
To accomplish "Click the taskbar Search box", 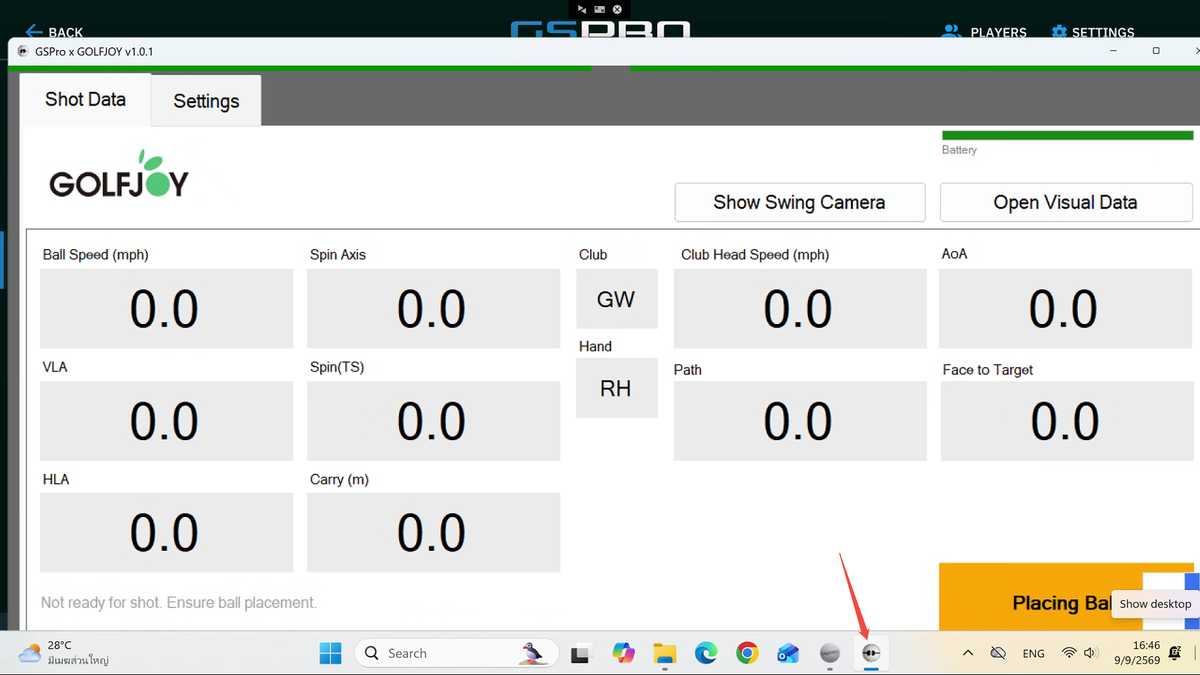I will click(455, 653).
